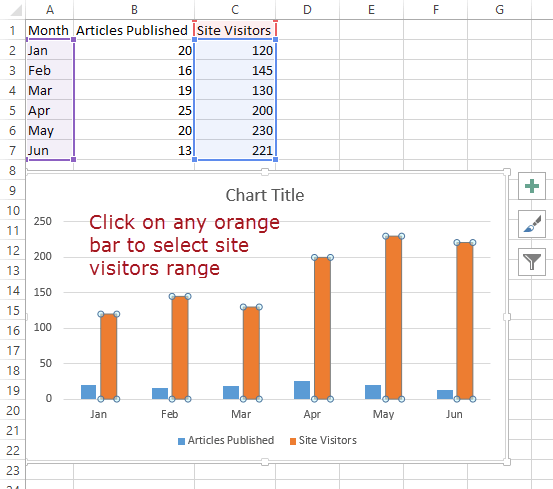
Task: Select the Apr cell in column A
Action: tap(50, 110)
